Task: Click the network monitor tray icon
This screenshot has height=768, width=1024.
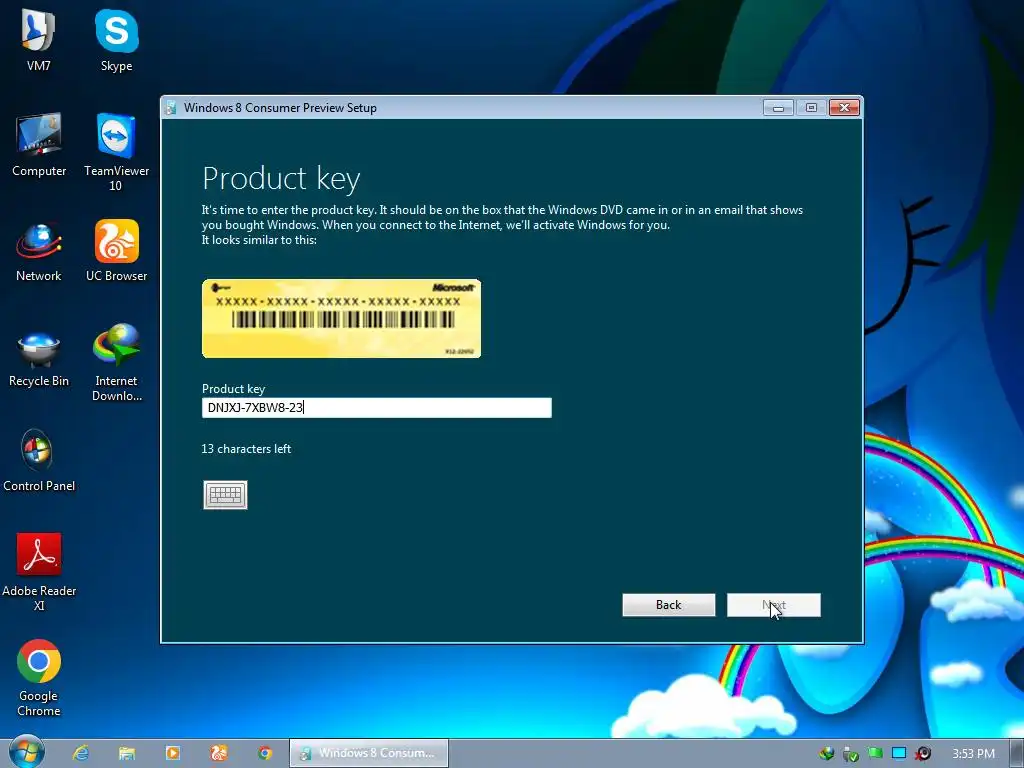Action: (x=899, y=754)
